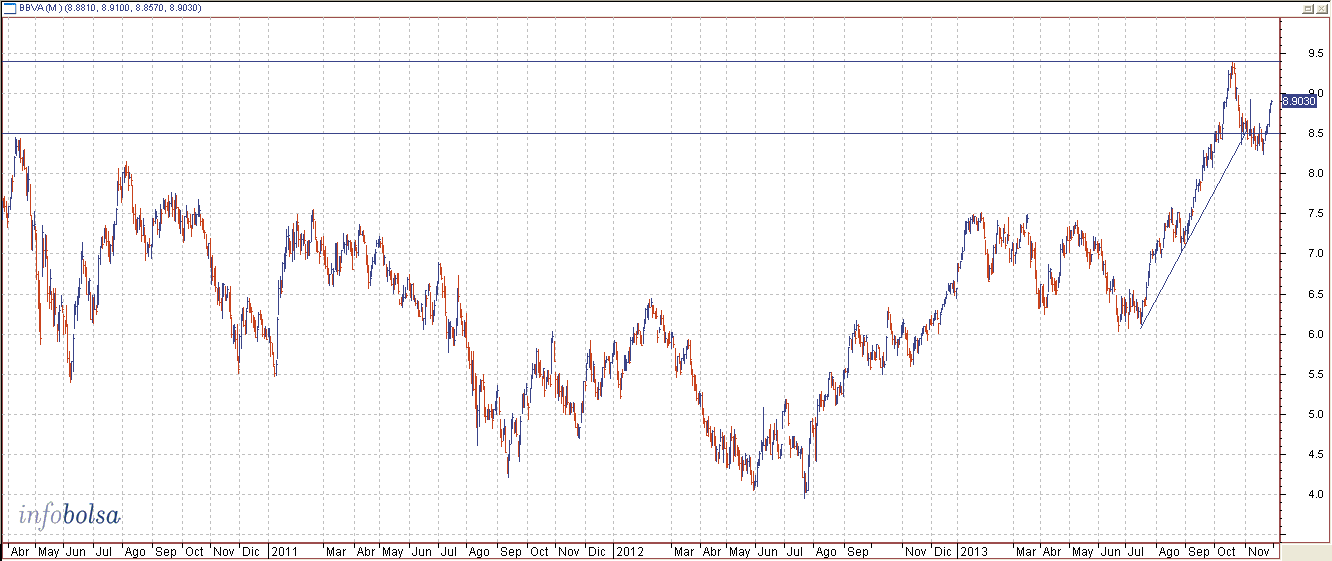The width and height of the screenshot is (1332, 561).
Task: Click the 2013 year label on date axis
Action: [972, 551]
